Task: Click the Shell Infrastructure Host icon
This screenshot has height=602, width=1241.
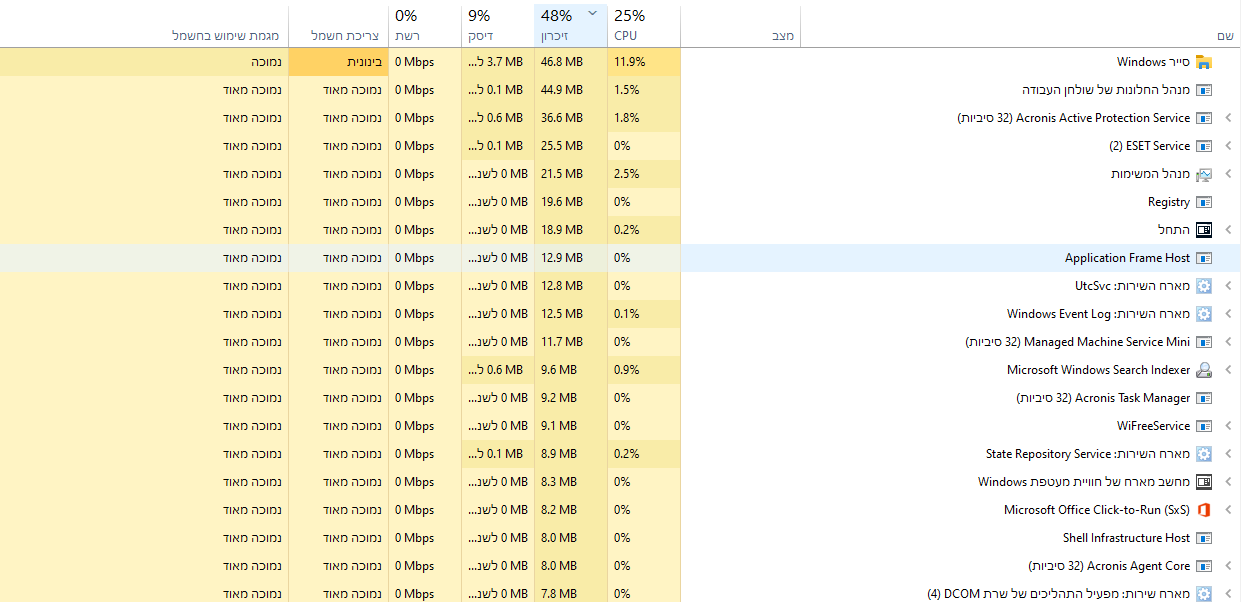Action: click(x=1204, y=538)
